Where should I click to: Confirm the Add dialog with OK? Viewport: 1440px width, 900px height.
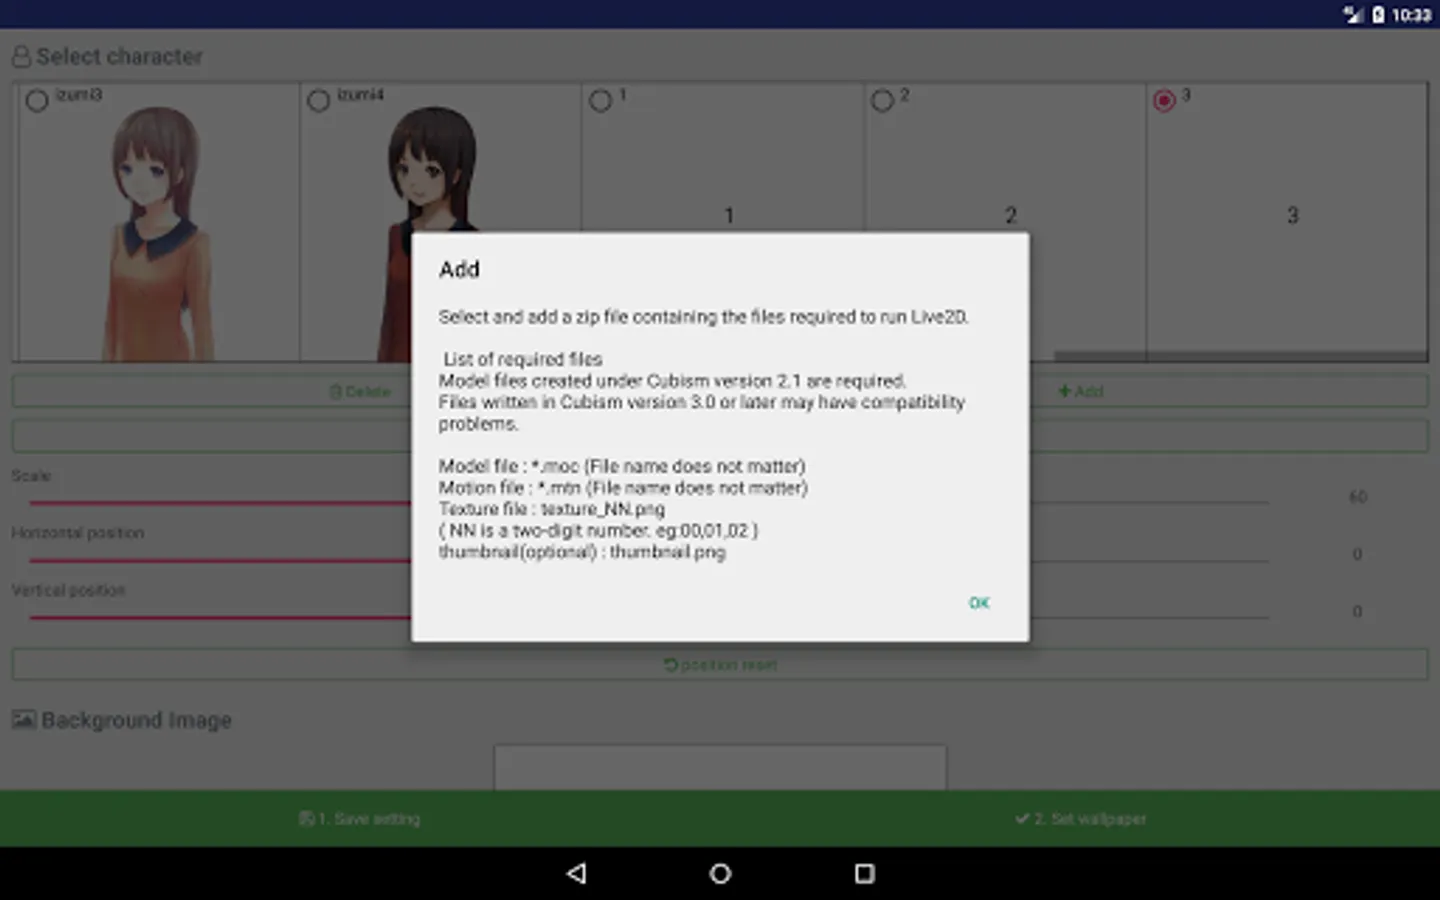coord(979,603)
